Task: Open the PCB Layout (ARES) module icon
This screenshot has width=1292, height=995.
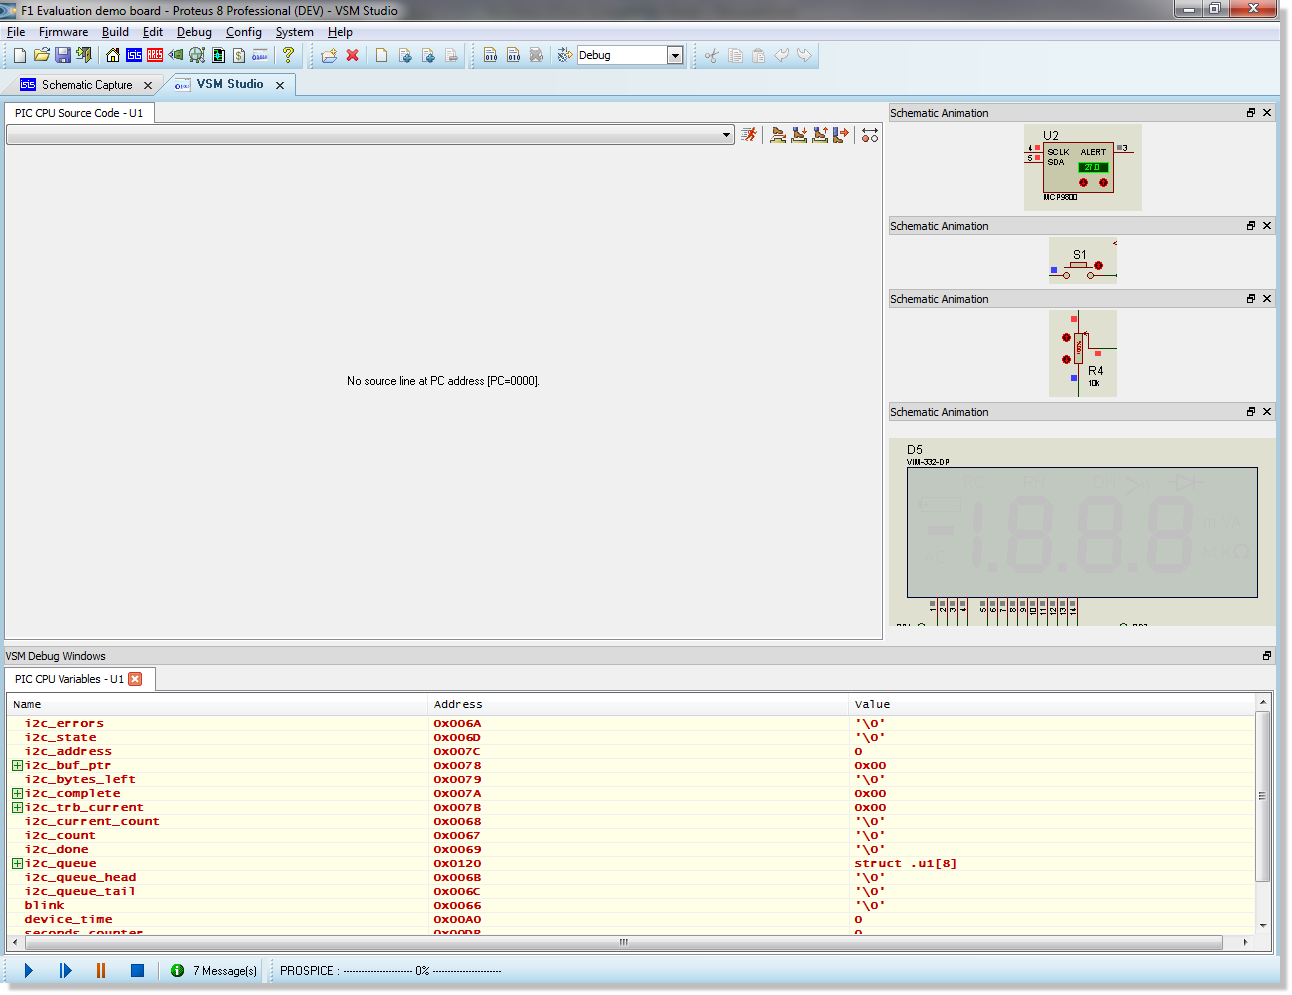Action: [155, 55]
